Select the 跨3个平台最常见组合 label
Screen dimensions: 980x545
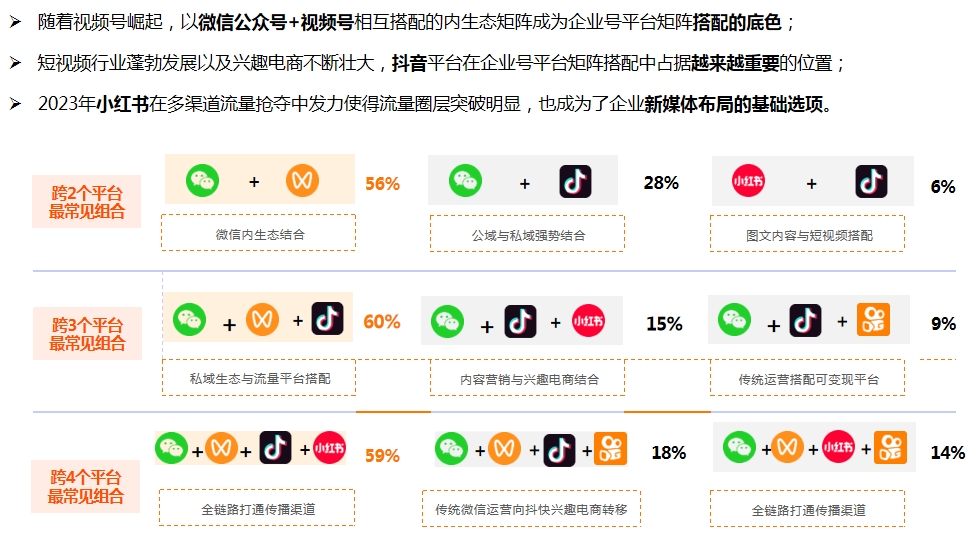pyautogui.click(x=87, y=334)
